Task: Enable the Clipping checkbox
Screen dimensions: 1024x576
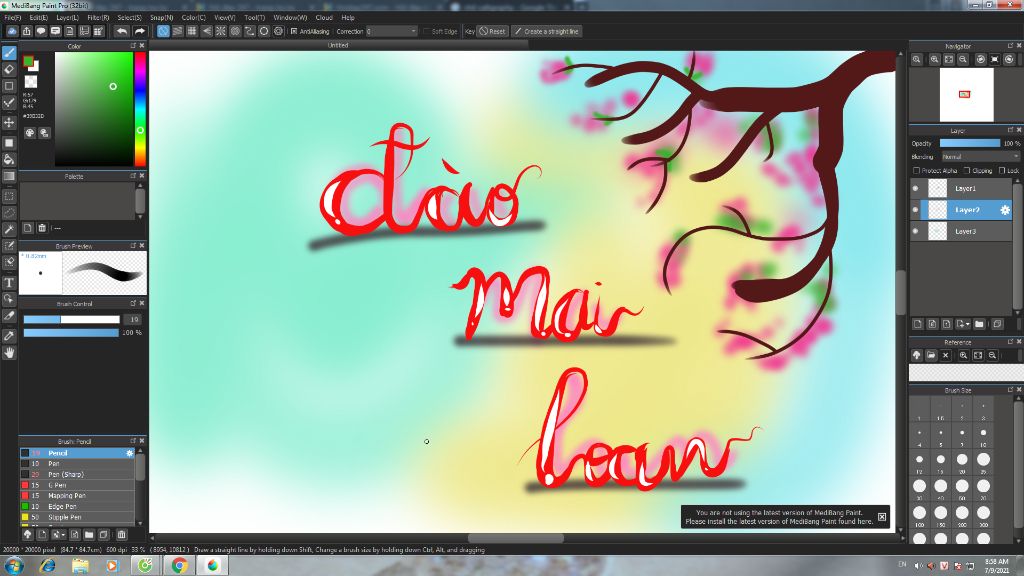Action: click(x=967, y=170)
